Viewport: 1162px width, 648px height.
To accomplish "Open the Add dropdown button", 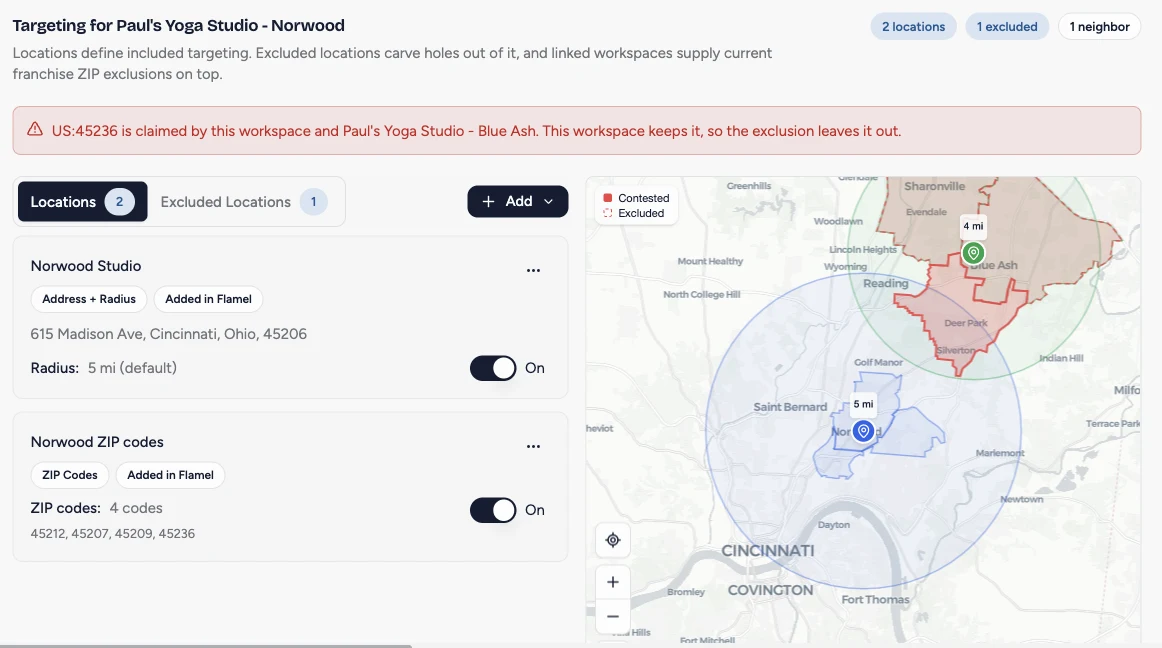I will (x=517, y=202).
